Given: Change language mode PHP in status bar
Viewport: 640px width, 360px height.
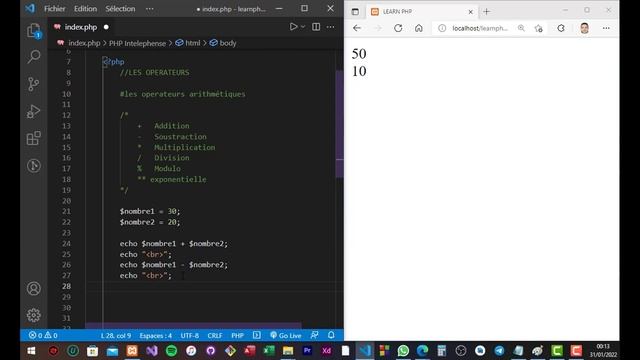Looking at the screenshot, I should (x=238, y=336).
